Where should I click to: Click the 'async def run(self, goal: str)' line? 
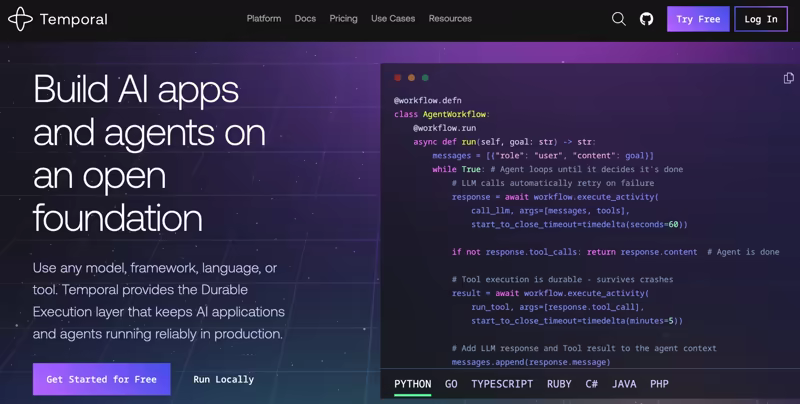pos(504,142)
